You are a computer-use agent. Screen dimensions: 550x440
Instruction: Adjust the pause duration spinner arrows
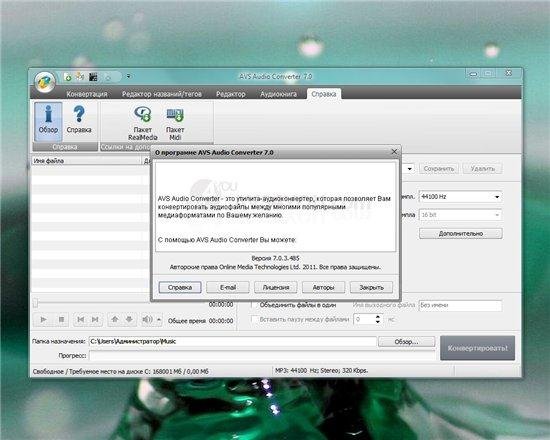click(x=377, y=319)
